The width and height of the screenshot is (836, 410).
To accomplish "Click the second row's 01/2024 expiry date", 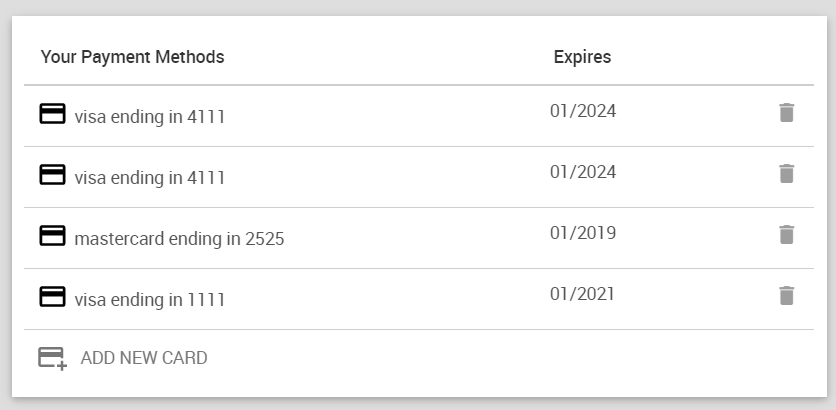I will click(583, 172).
